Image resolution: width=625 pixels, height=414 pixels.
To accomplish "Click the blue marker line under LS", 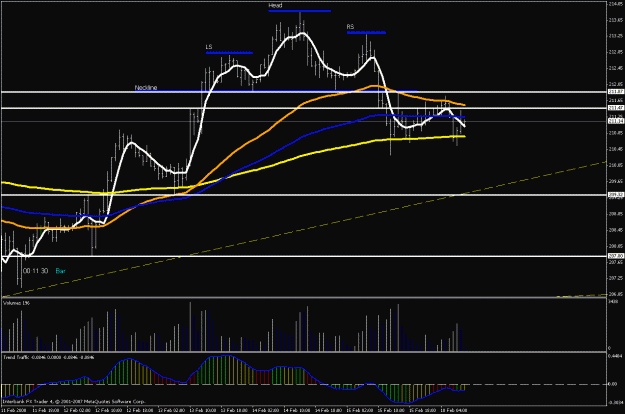I will click(229, 53).
